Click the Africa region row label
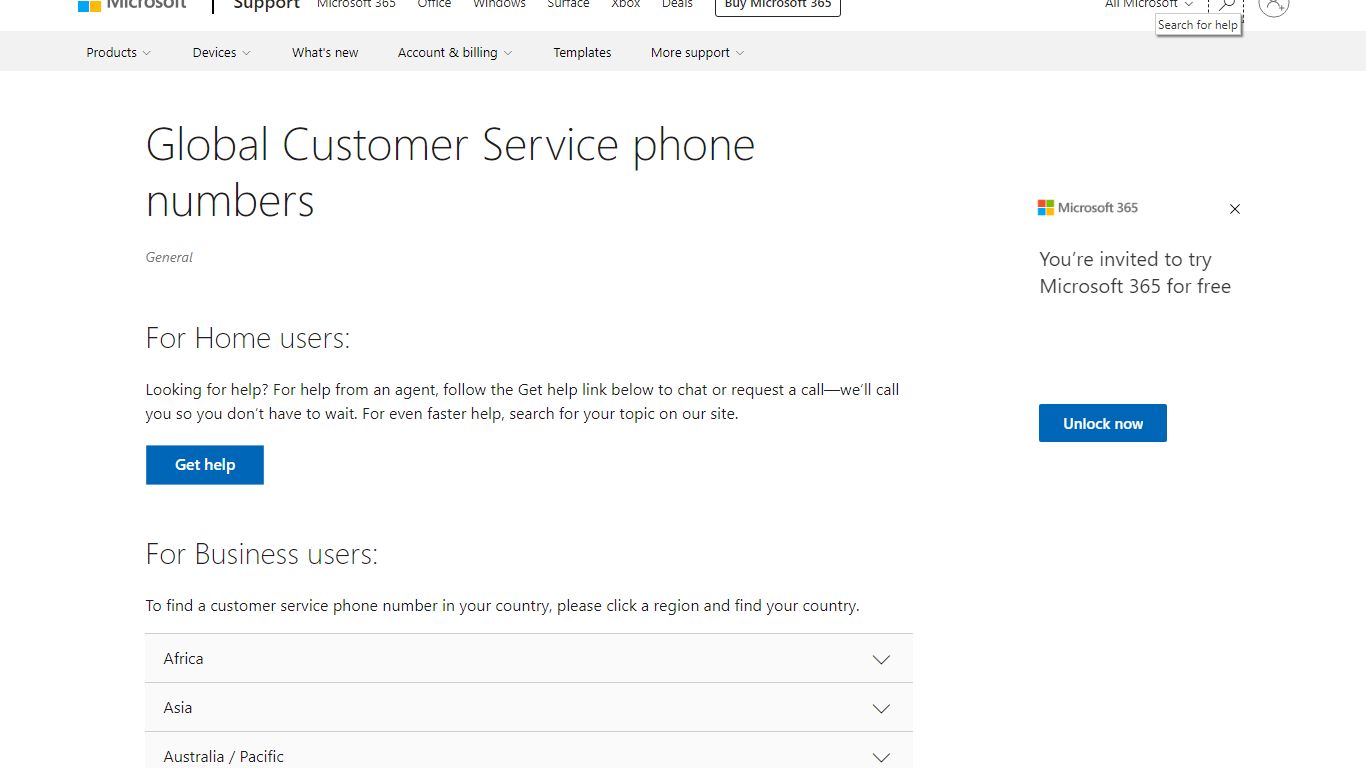 pos(183,659)
